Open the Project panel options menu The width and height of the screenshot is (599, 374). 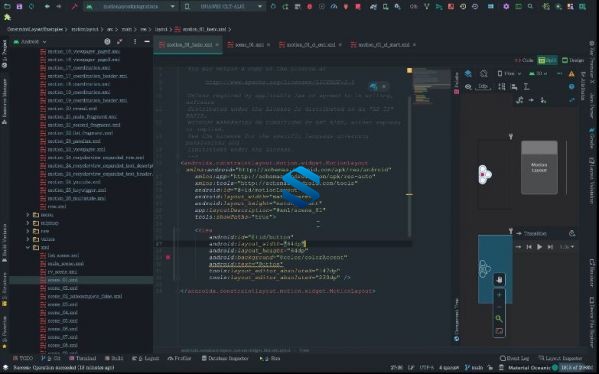[x=135, y=41]
